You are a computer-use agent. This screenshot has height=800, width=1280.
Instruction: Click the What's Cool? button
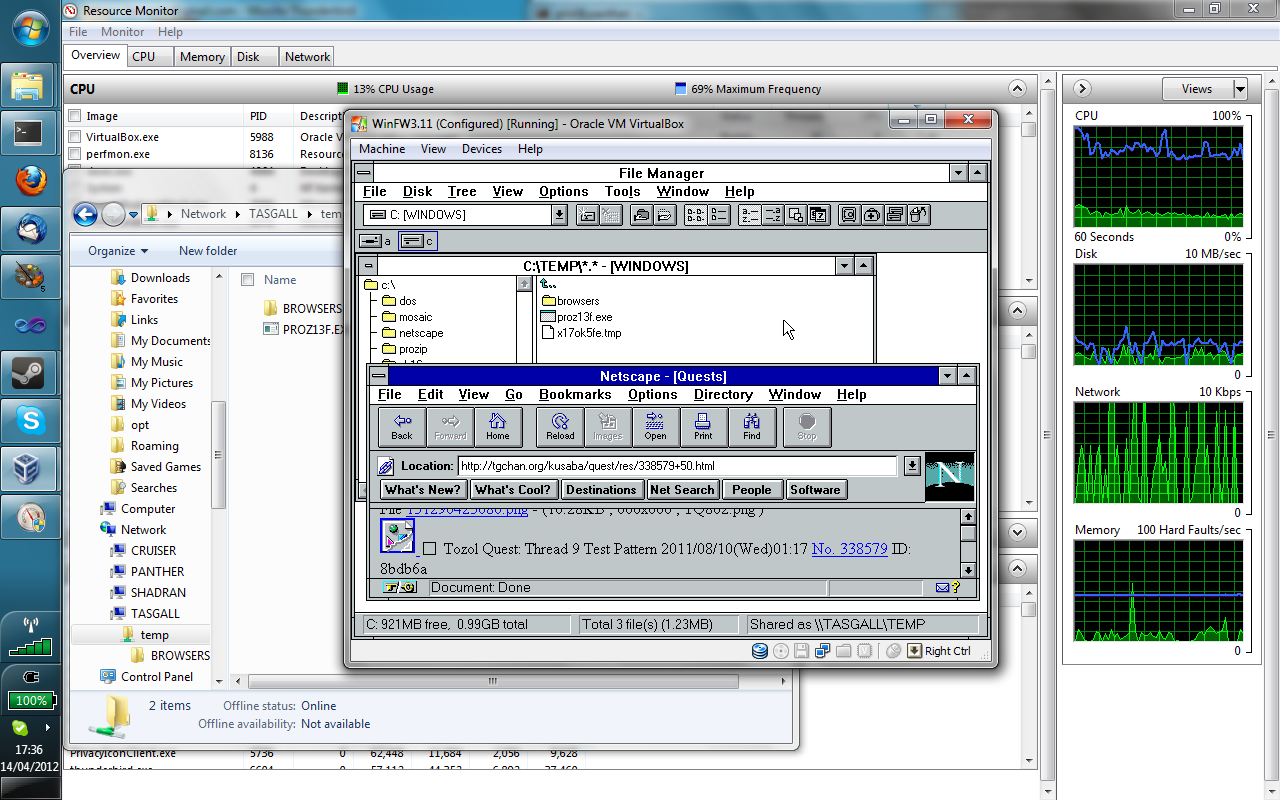512,490
